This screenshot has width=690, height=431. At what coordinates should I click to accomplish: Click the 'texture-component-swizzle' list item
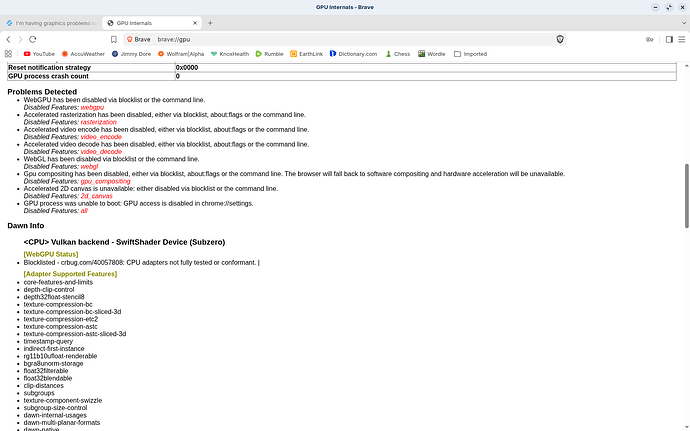pos(63,401)
